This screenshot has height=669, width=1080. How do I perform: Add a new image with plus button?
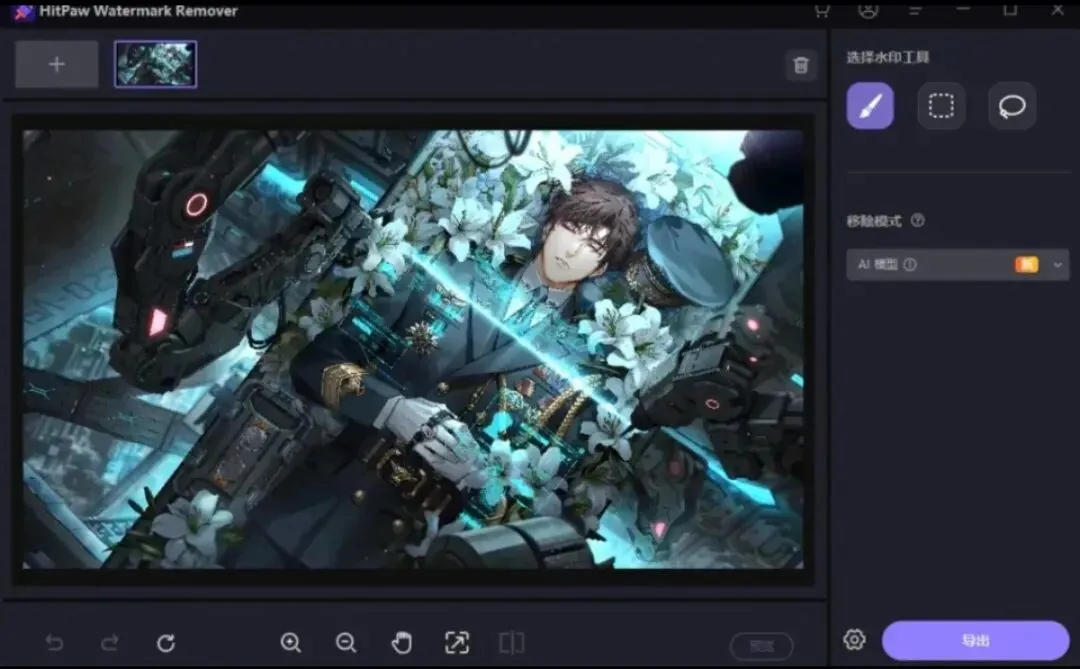coord(56,64)
